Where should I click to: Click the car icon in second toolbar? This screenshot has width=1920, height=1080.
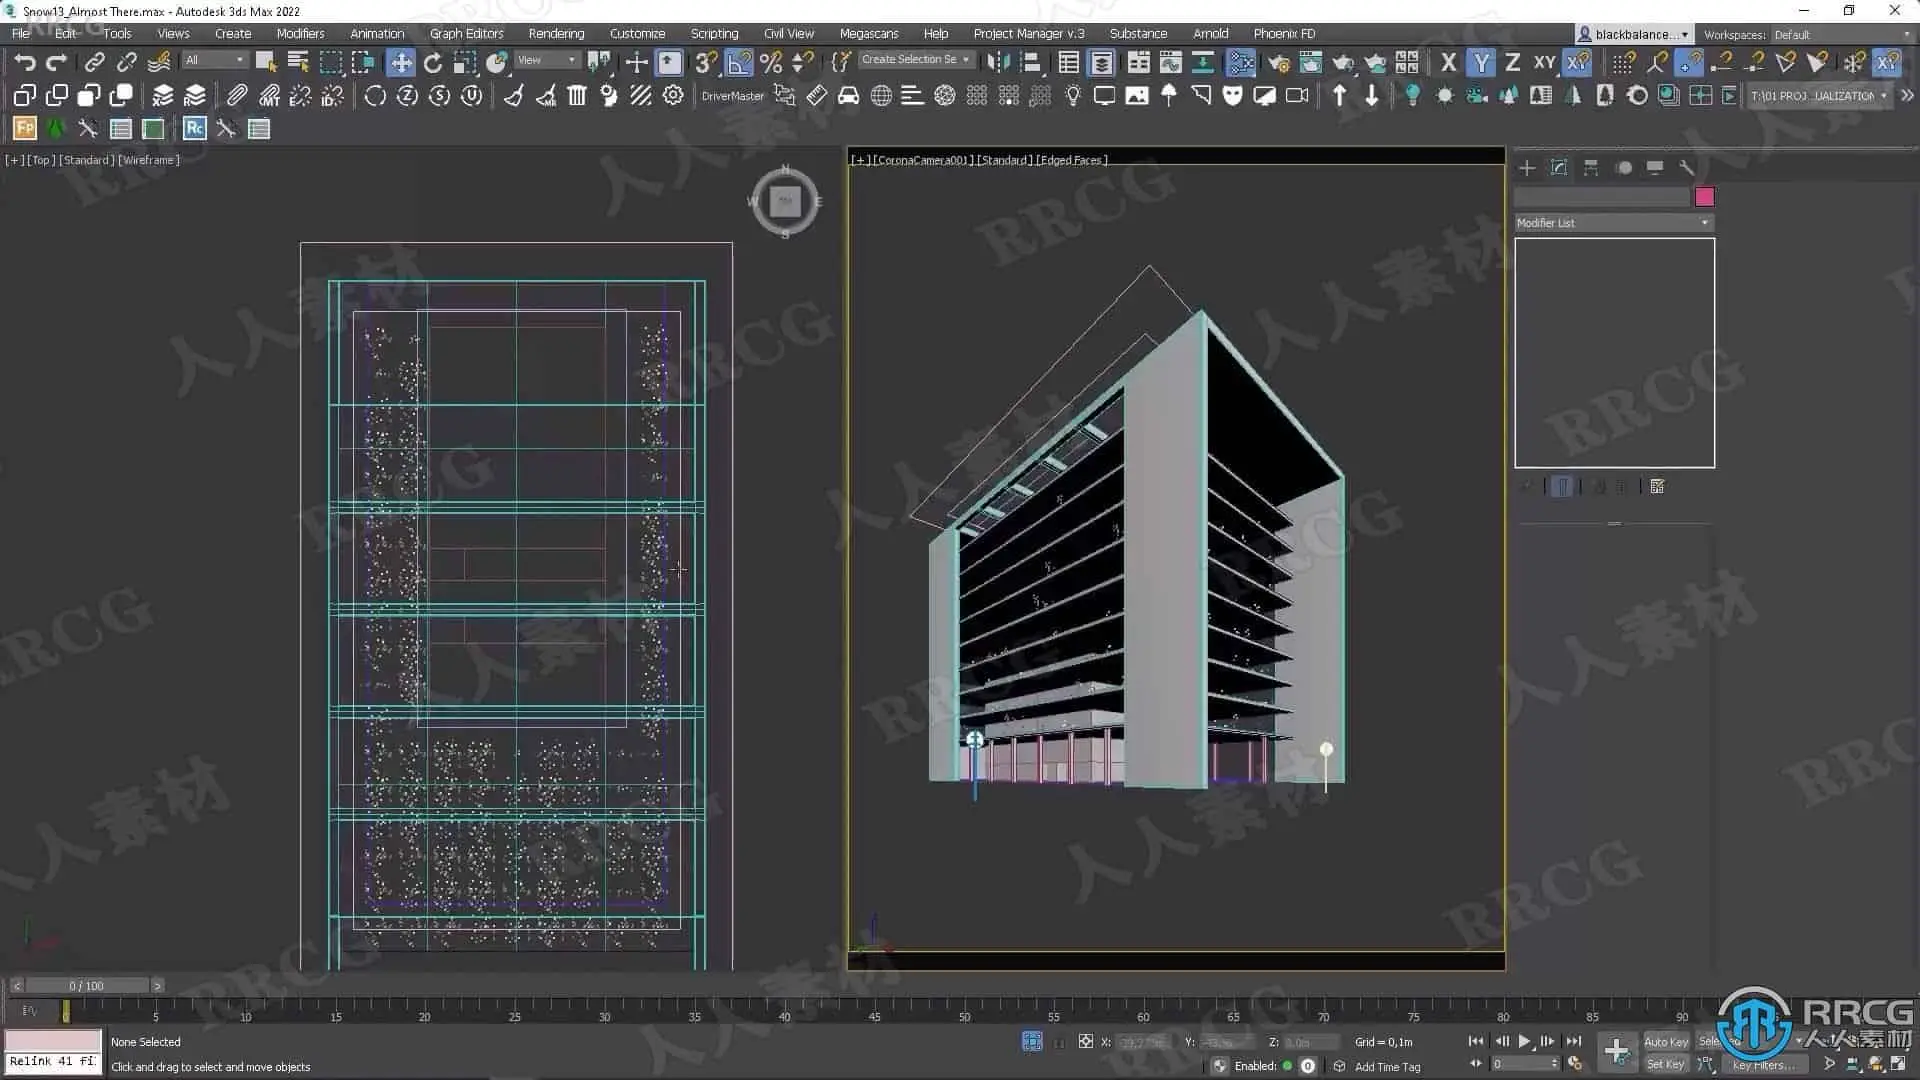[848, 96]
